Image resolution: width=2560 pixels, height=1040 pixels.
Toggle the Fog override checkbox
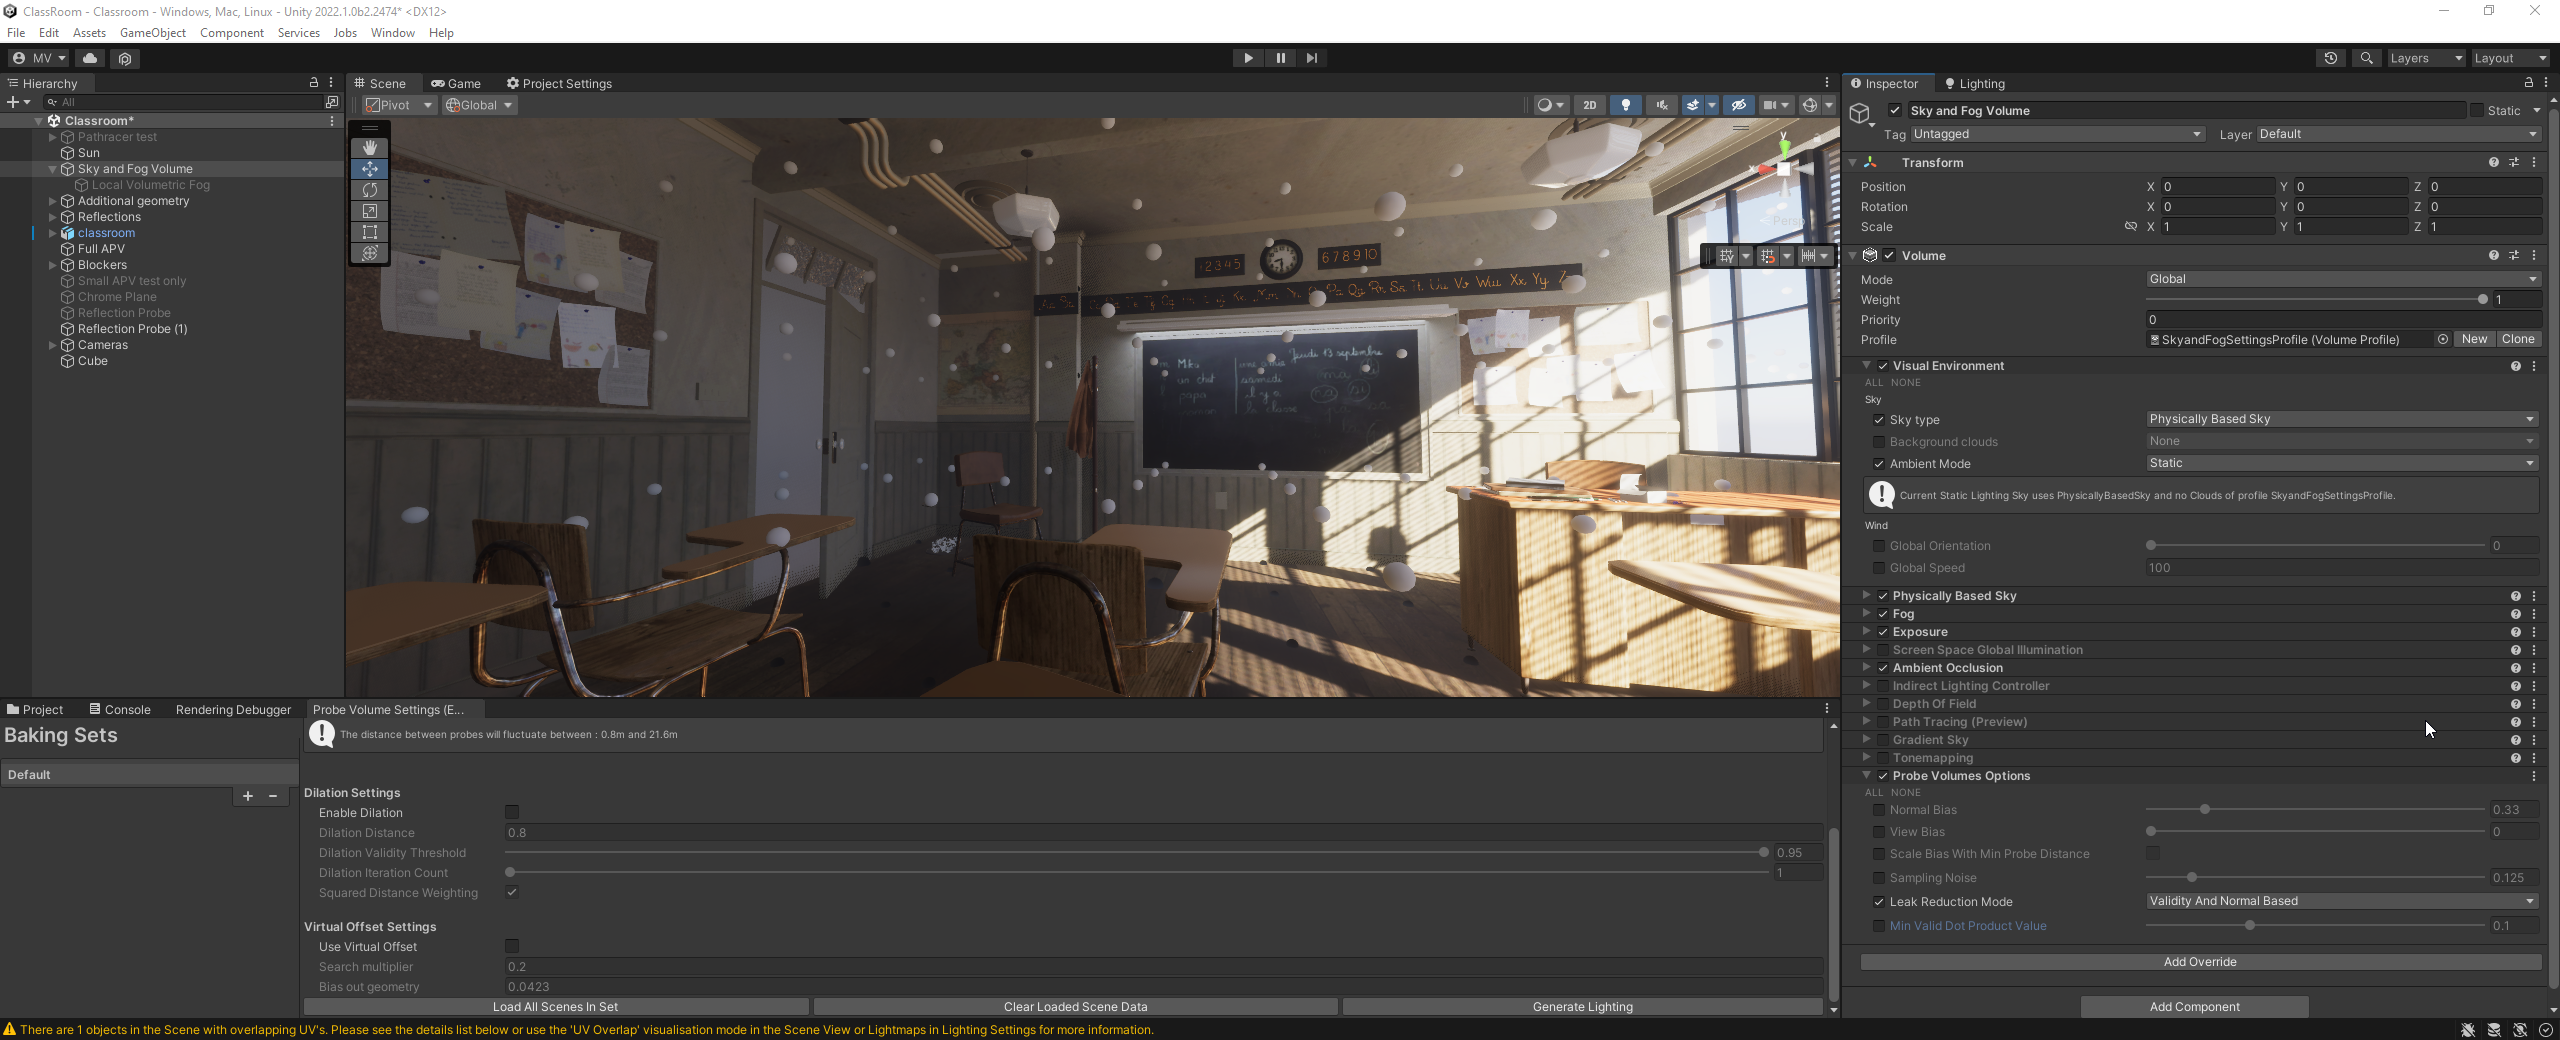[1883, 614]
